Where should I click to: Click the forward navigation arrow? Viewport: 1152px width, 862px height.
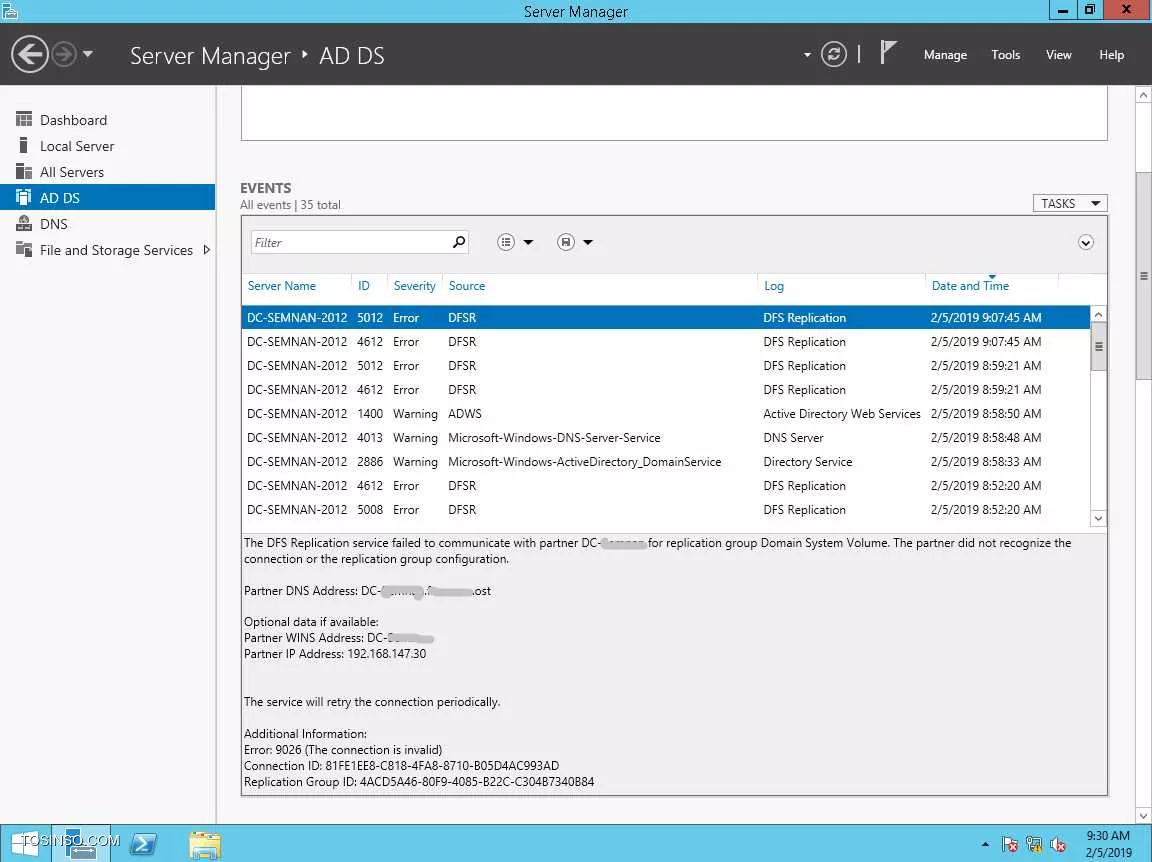click(x=65, y=54)
